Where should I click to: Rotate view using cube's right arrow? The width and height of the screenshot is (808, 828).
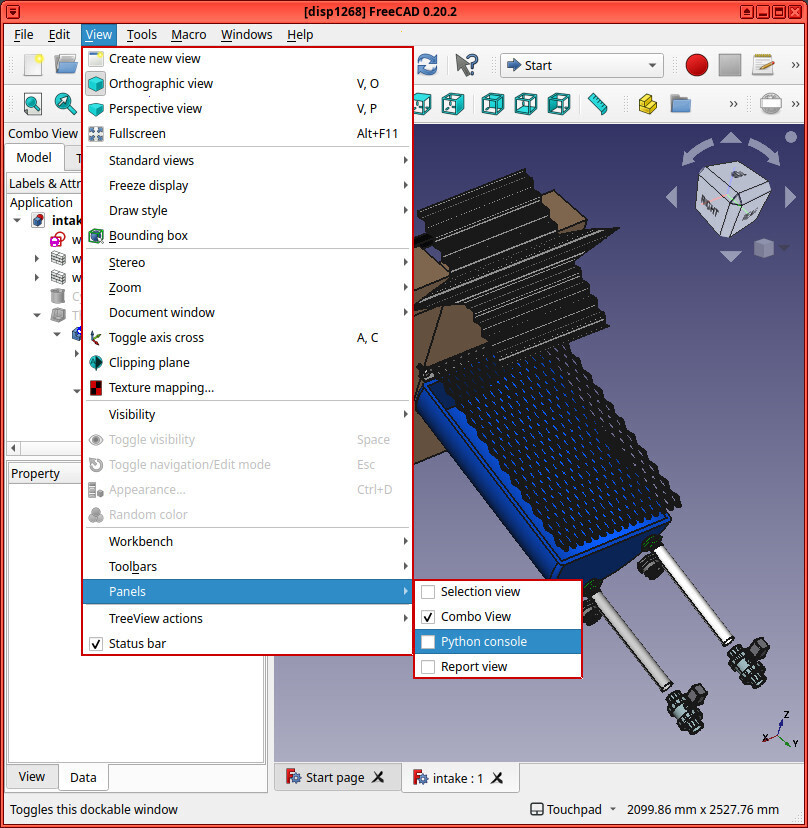point(790,196)
